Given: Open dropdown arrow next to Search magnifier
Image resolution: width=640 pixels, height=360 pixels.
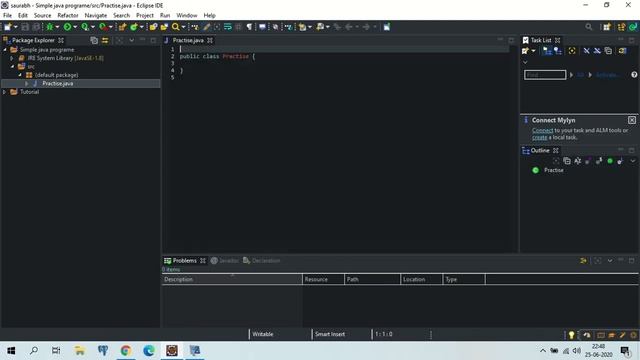Looking at the screenshot, I should (183, 27).
